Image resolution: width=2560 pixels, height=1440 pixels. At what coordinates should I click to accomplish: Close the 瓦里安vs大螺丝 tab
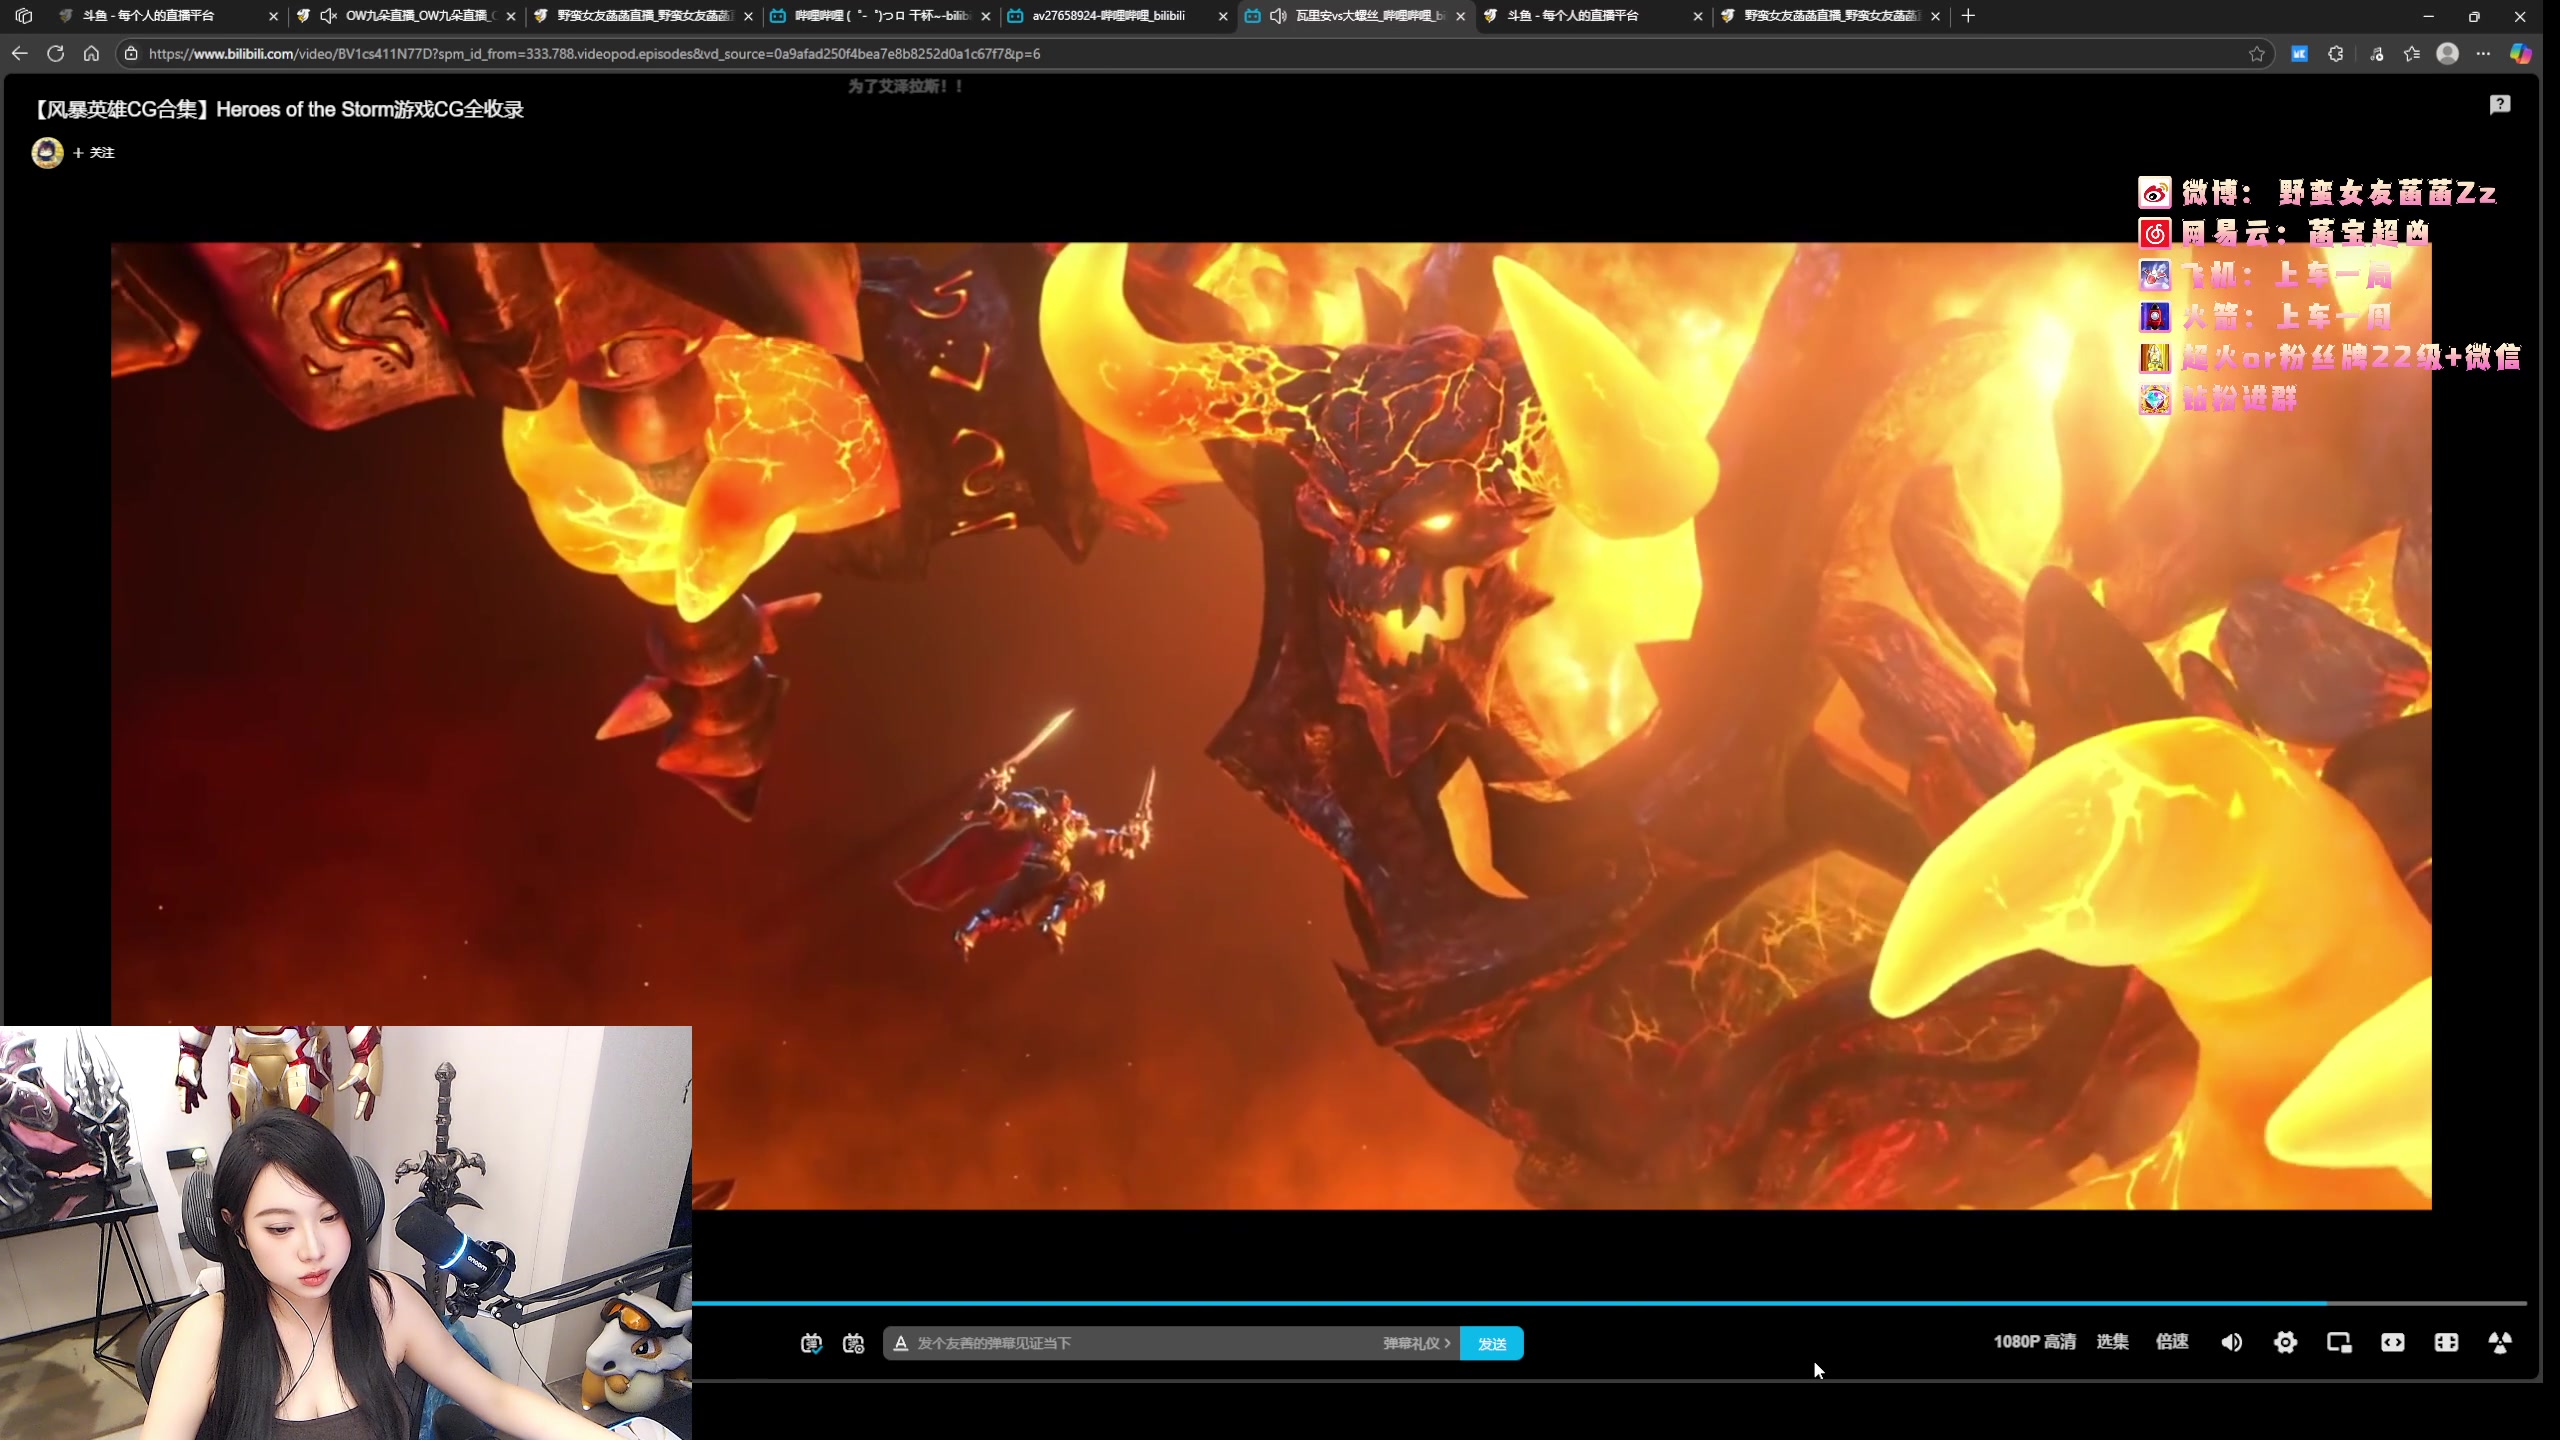coord(1460,16)
